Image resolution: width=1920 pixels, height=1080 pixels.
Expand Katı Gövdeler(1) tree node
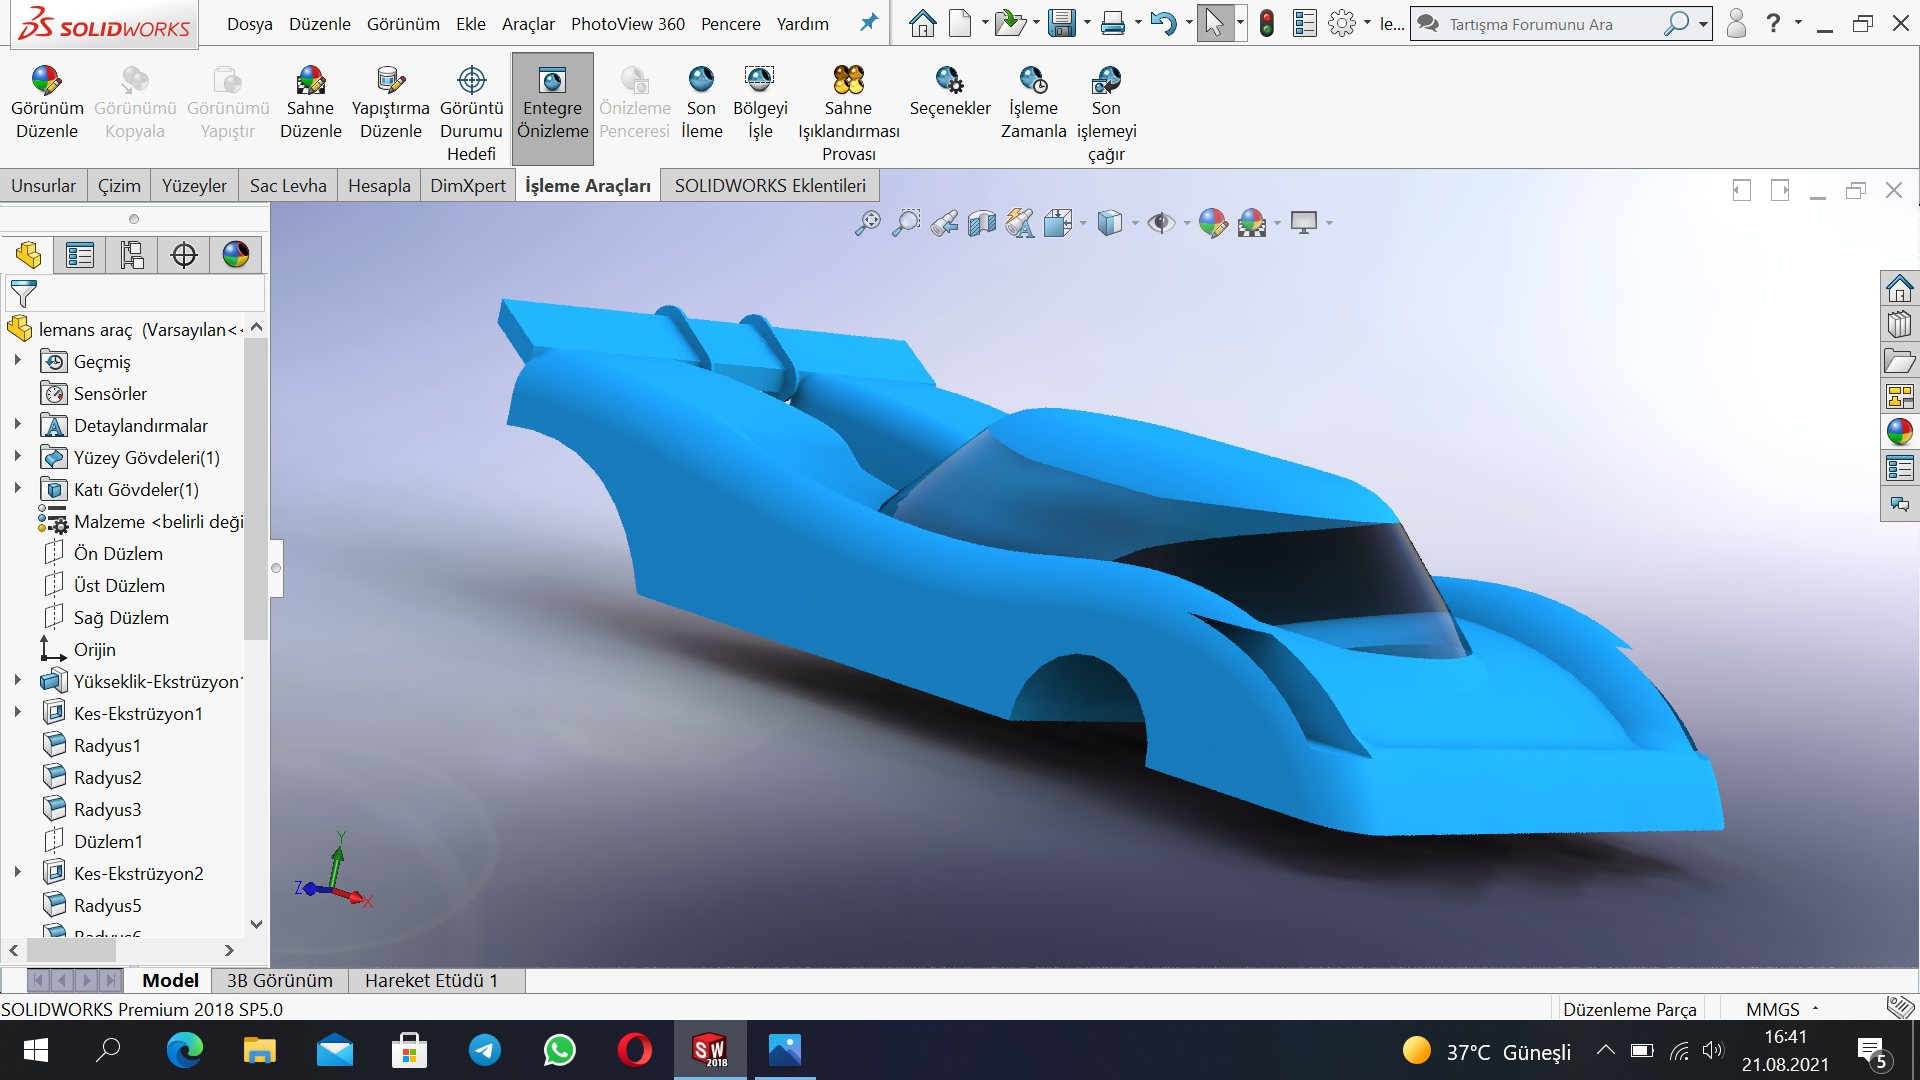pos(17,489)
